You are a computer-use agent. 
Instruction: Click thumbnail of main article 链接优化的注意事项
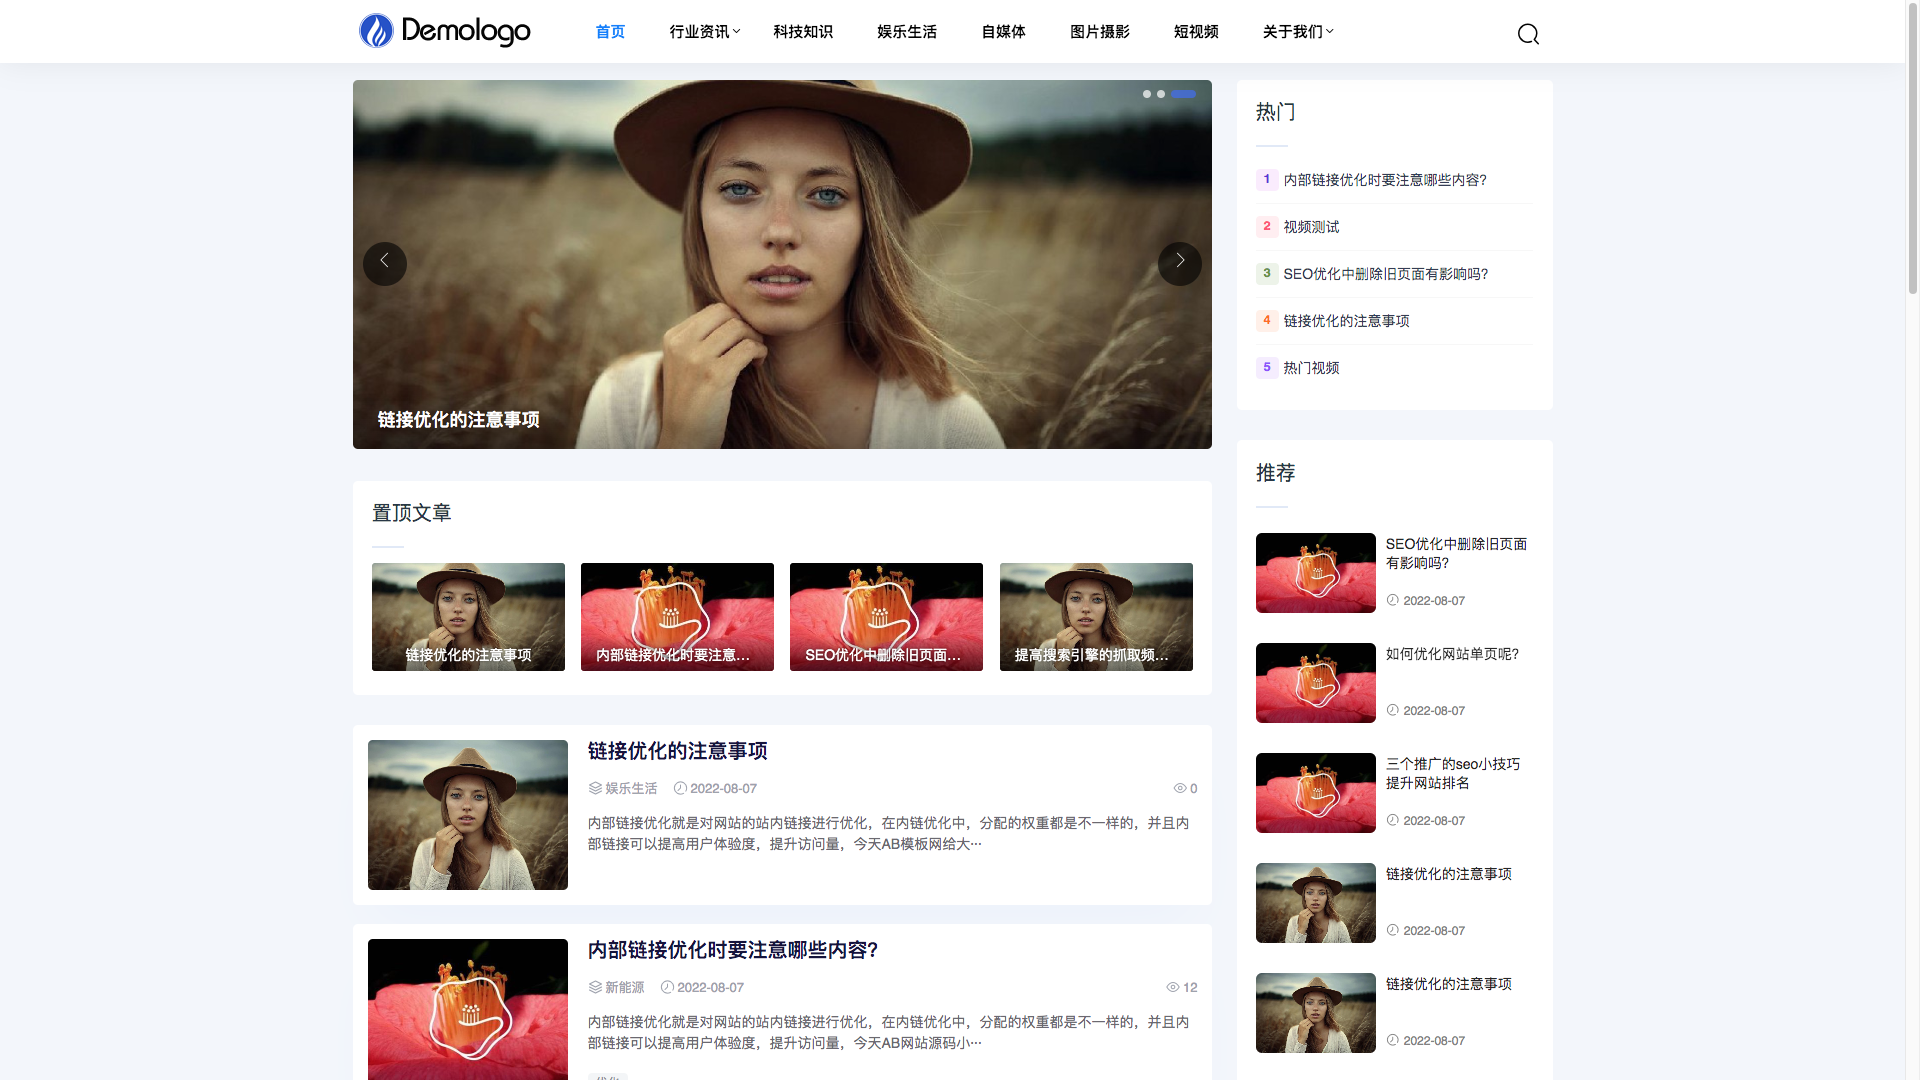pyautogui.click(x=468, y=815)
